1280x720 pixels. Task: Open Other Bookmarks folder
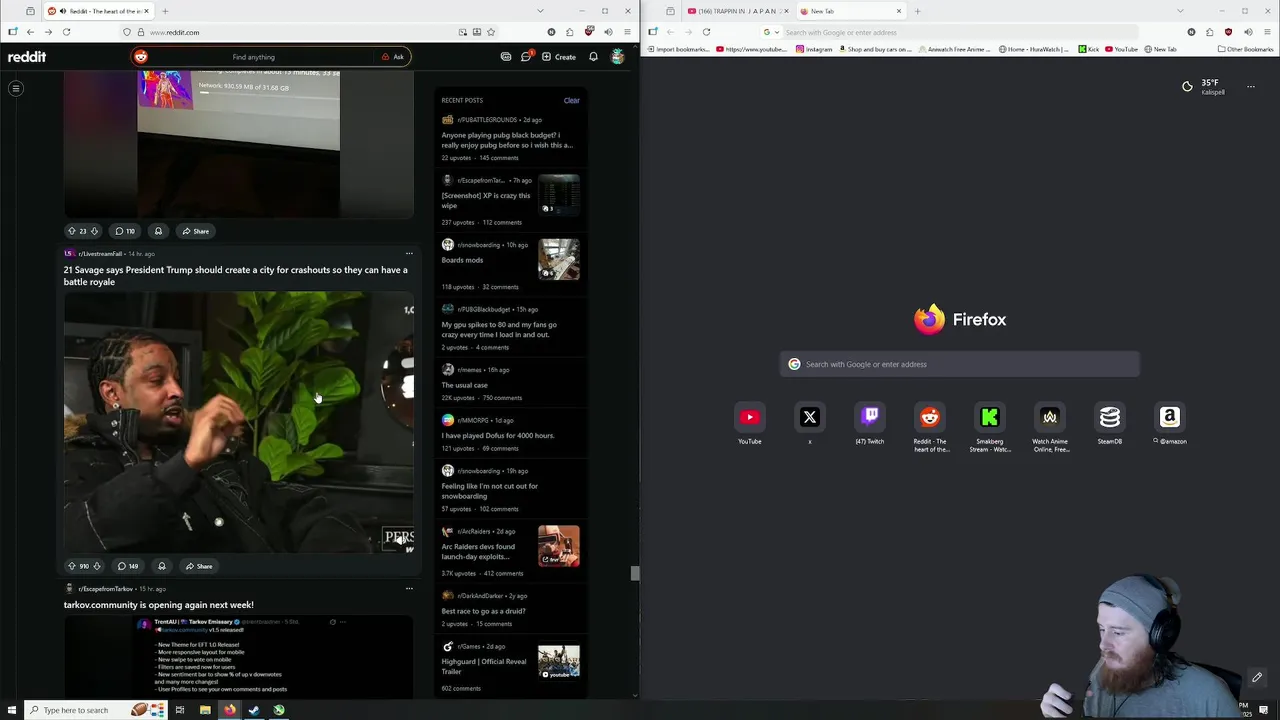pyautogui.click(x=1245, y=49)
